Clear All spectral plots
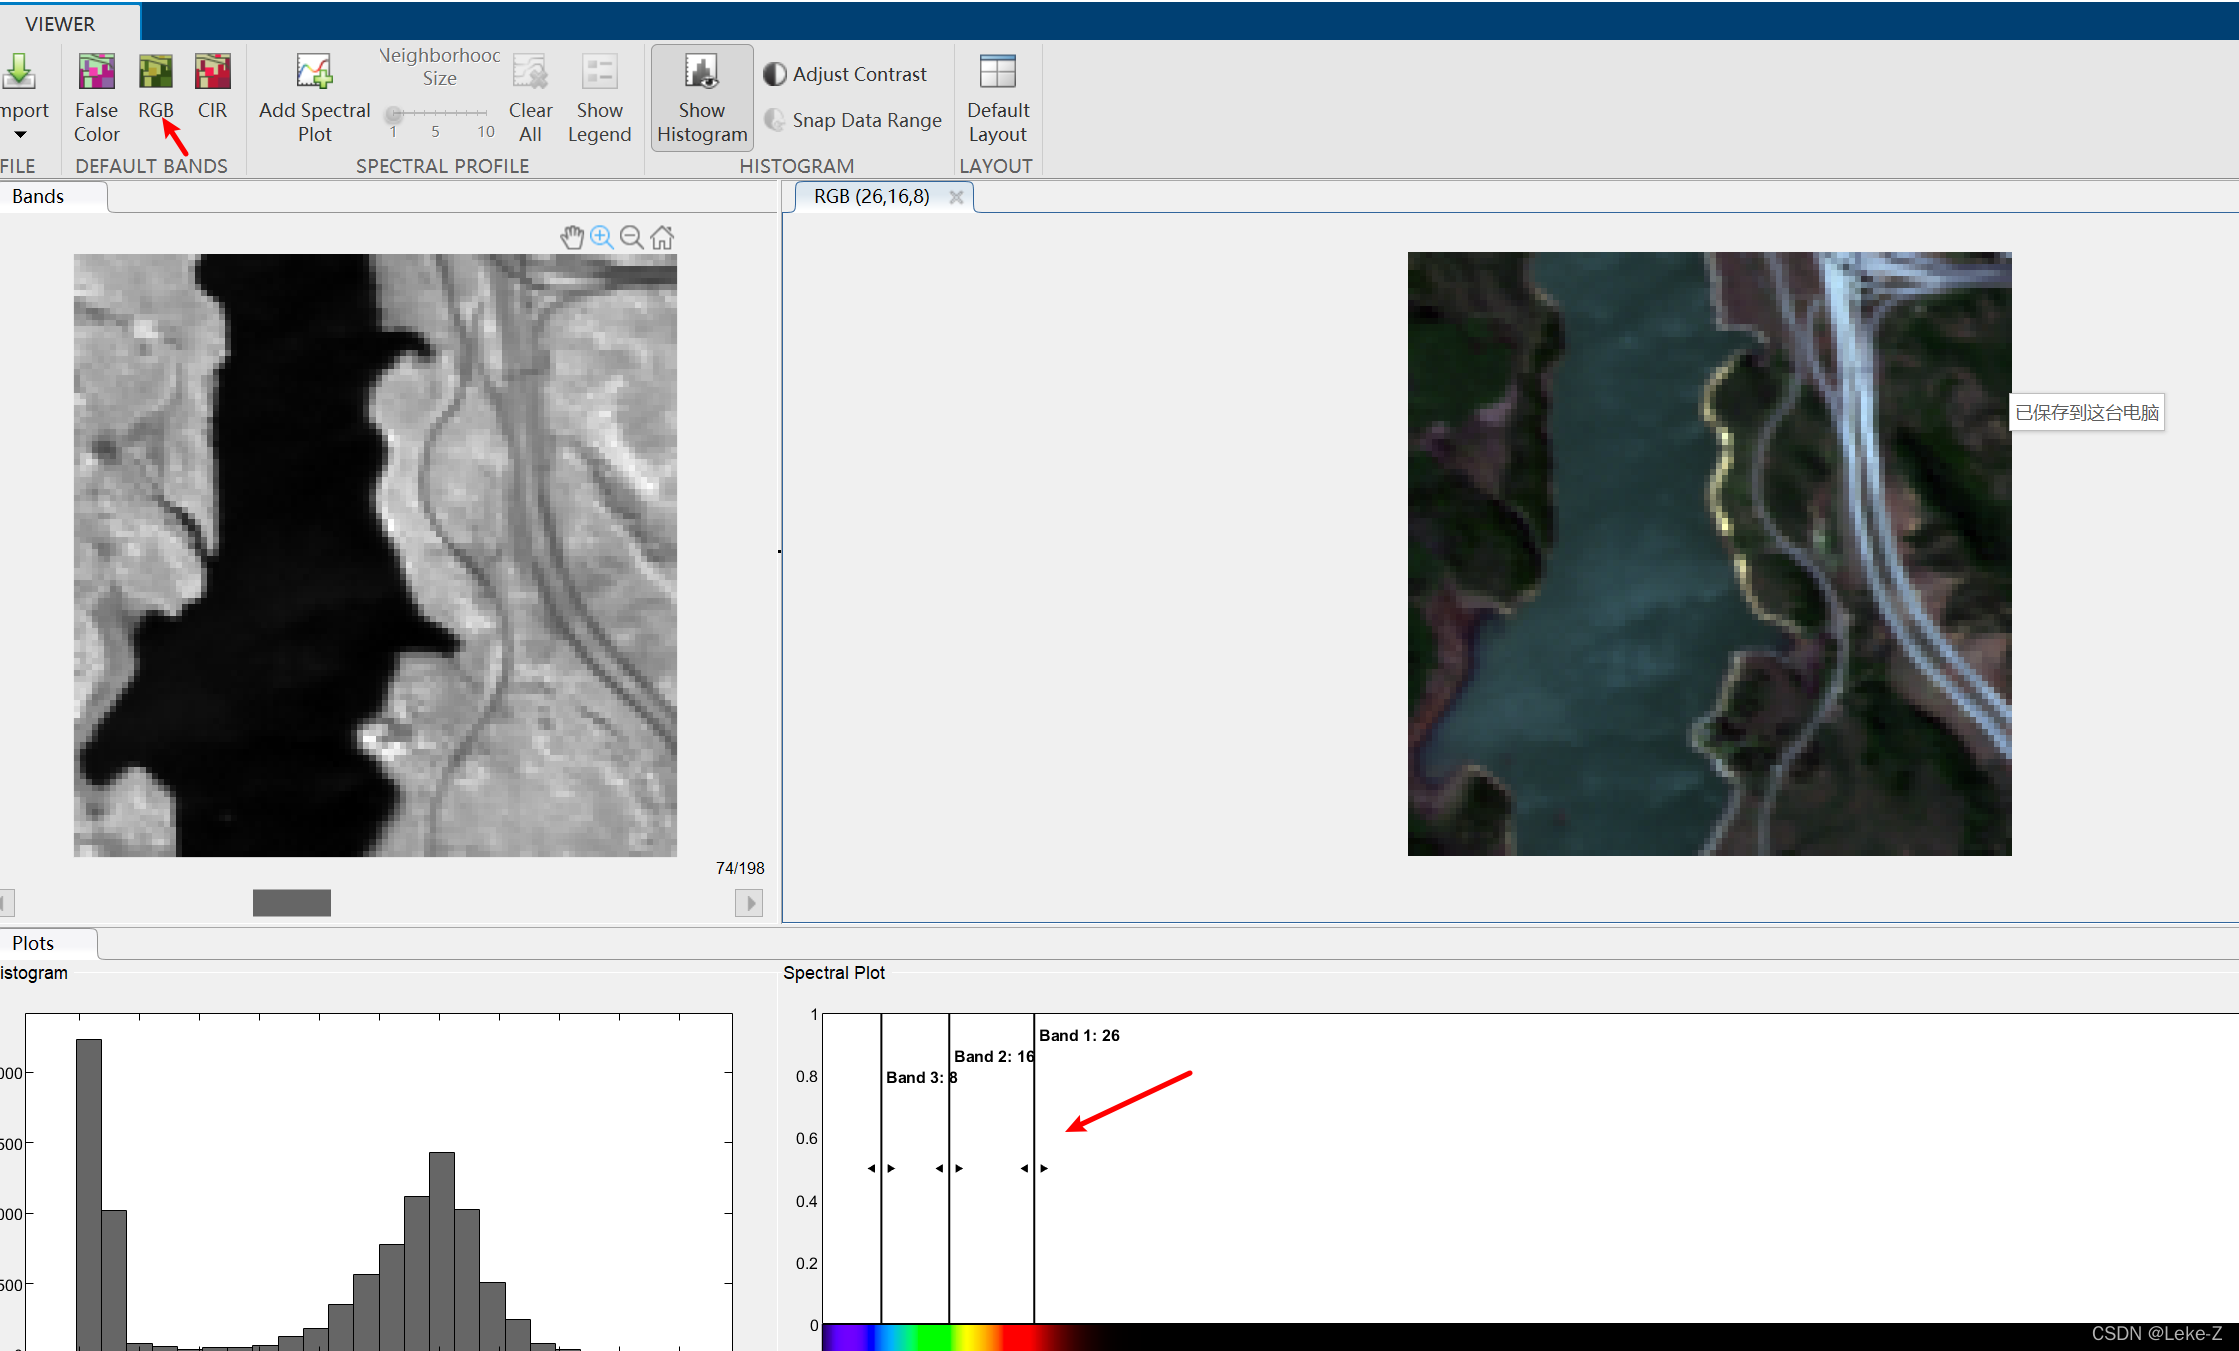The image size is (2239, 1351). point(530,97)
